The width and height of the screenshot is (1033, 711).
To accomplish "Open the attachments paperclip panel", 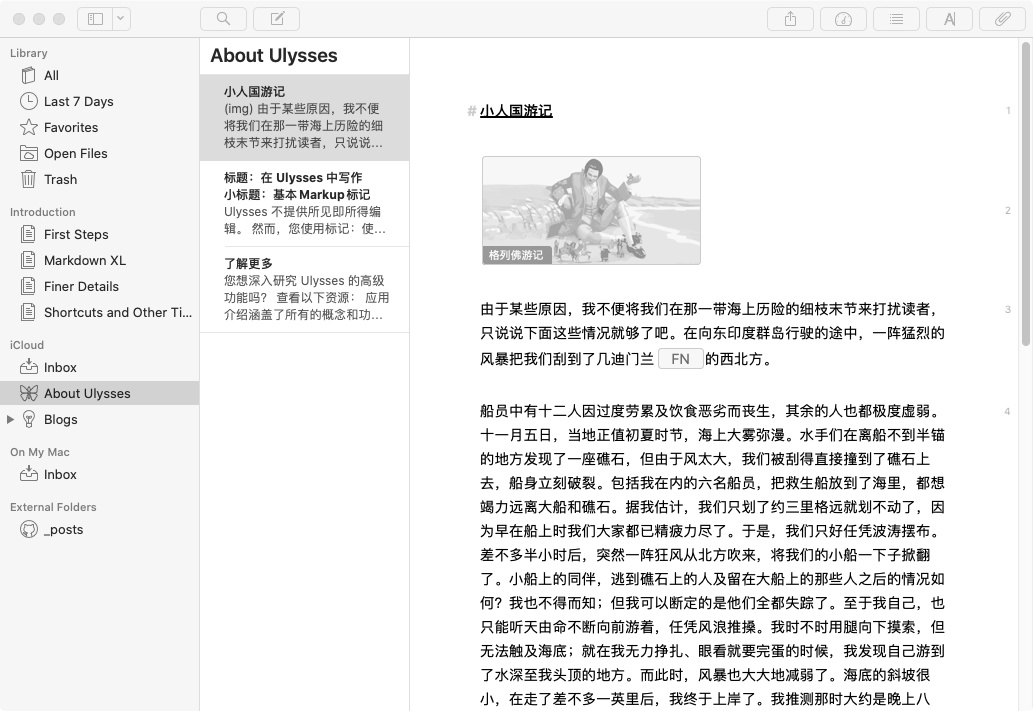I will coord(1003,19).
